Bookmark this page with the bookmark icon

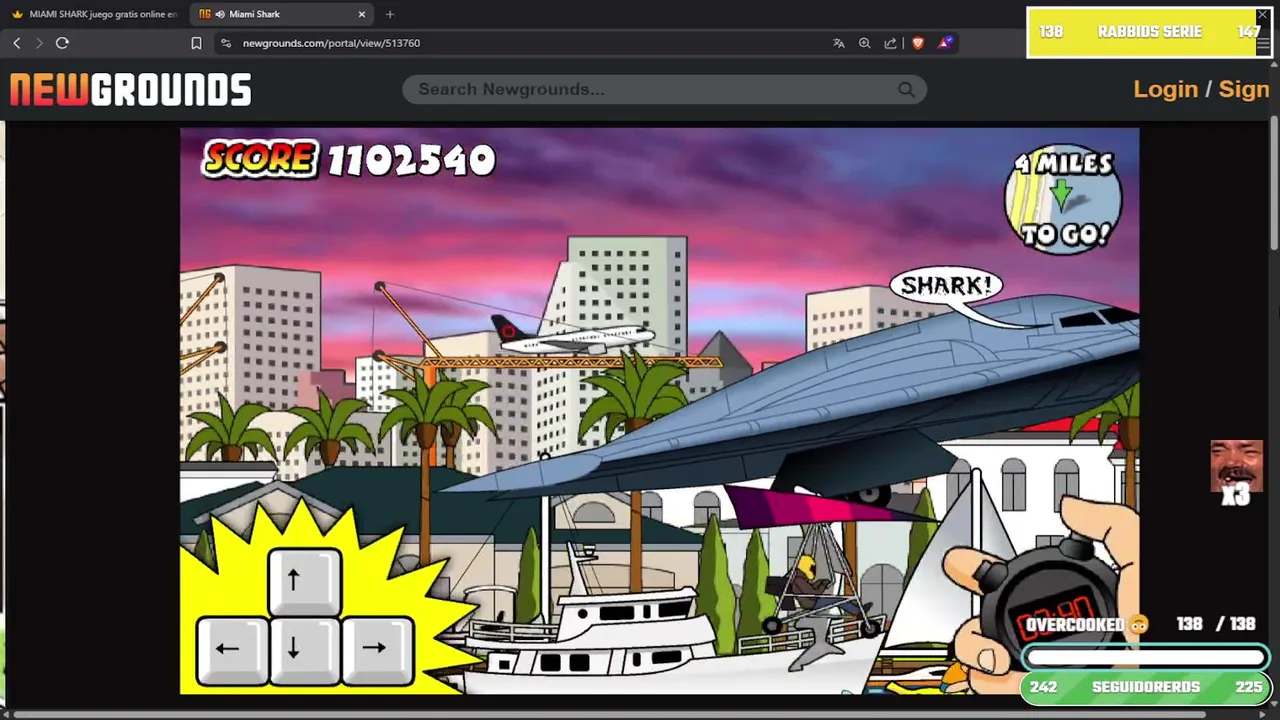coord(196,43)
